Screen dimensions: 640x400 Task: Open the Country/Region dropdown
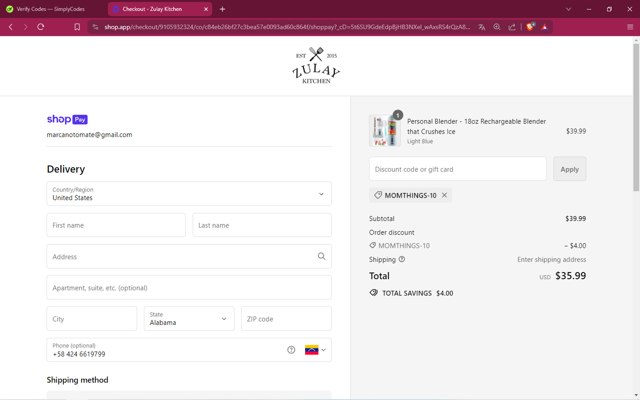(x=189, y=194)
